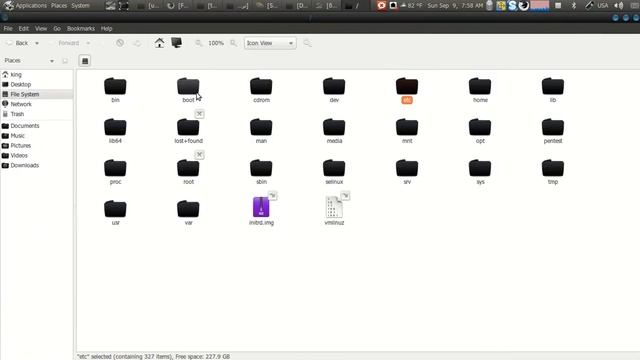This screenshot has width=640, height=360.
Task: Select the lib folder
Action: (553, 86)
